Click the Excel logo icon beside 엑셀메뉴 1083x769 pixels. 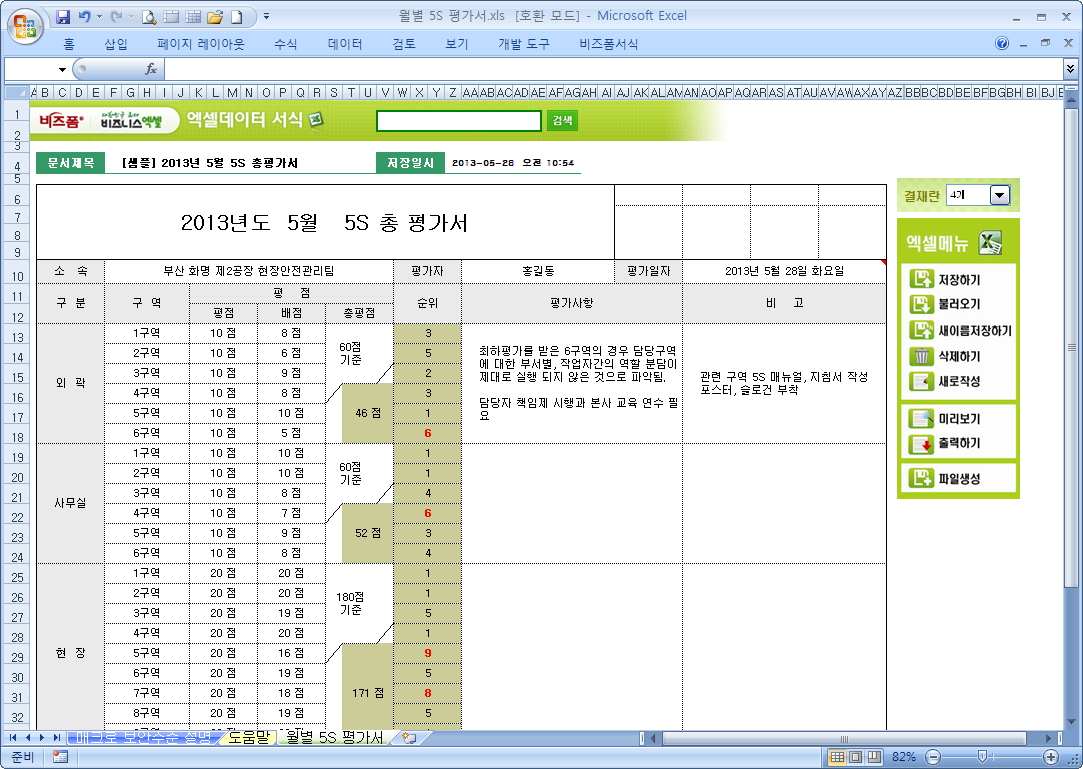pos(990,243)
